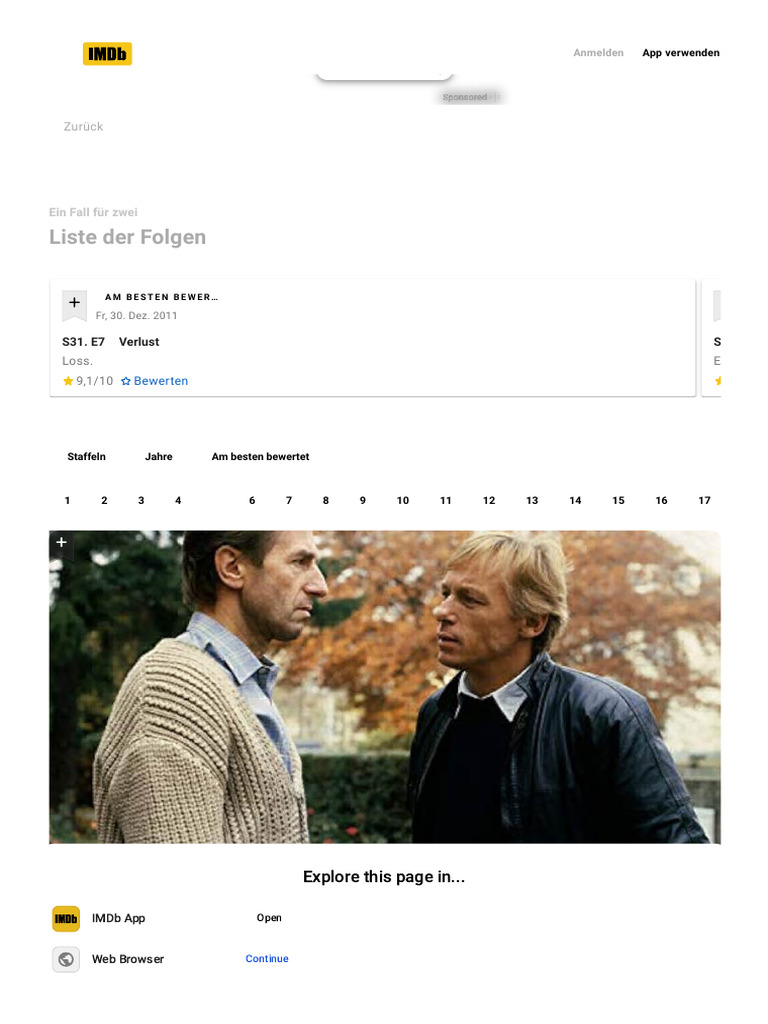The height and width of the screenshot is (1024, 768).
Task: Click the gold rating star 9,1/10
Action: (x=68, y=381)
